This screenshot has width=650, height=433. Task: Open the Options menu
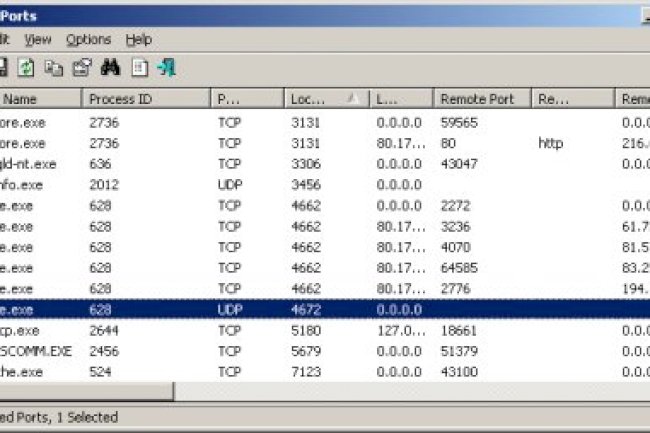click(x=88, y=40)
